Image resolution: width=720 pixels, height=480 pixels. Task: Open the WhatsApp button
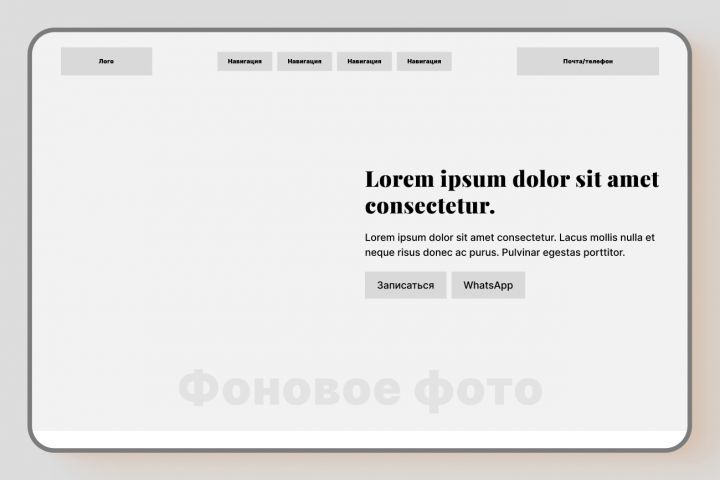tap(488, 285)
